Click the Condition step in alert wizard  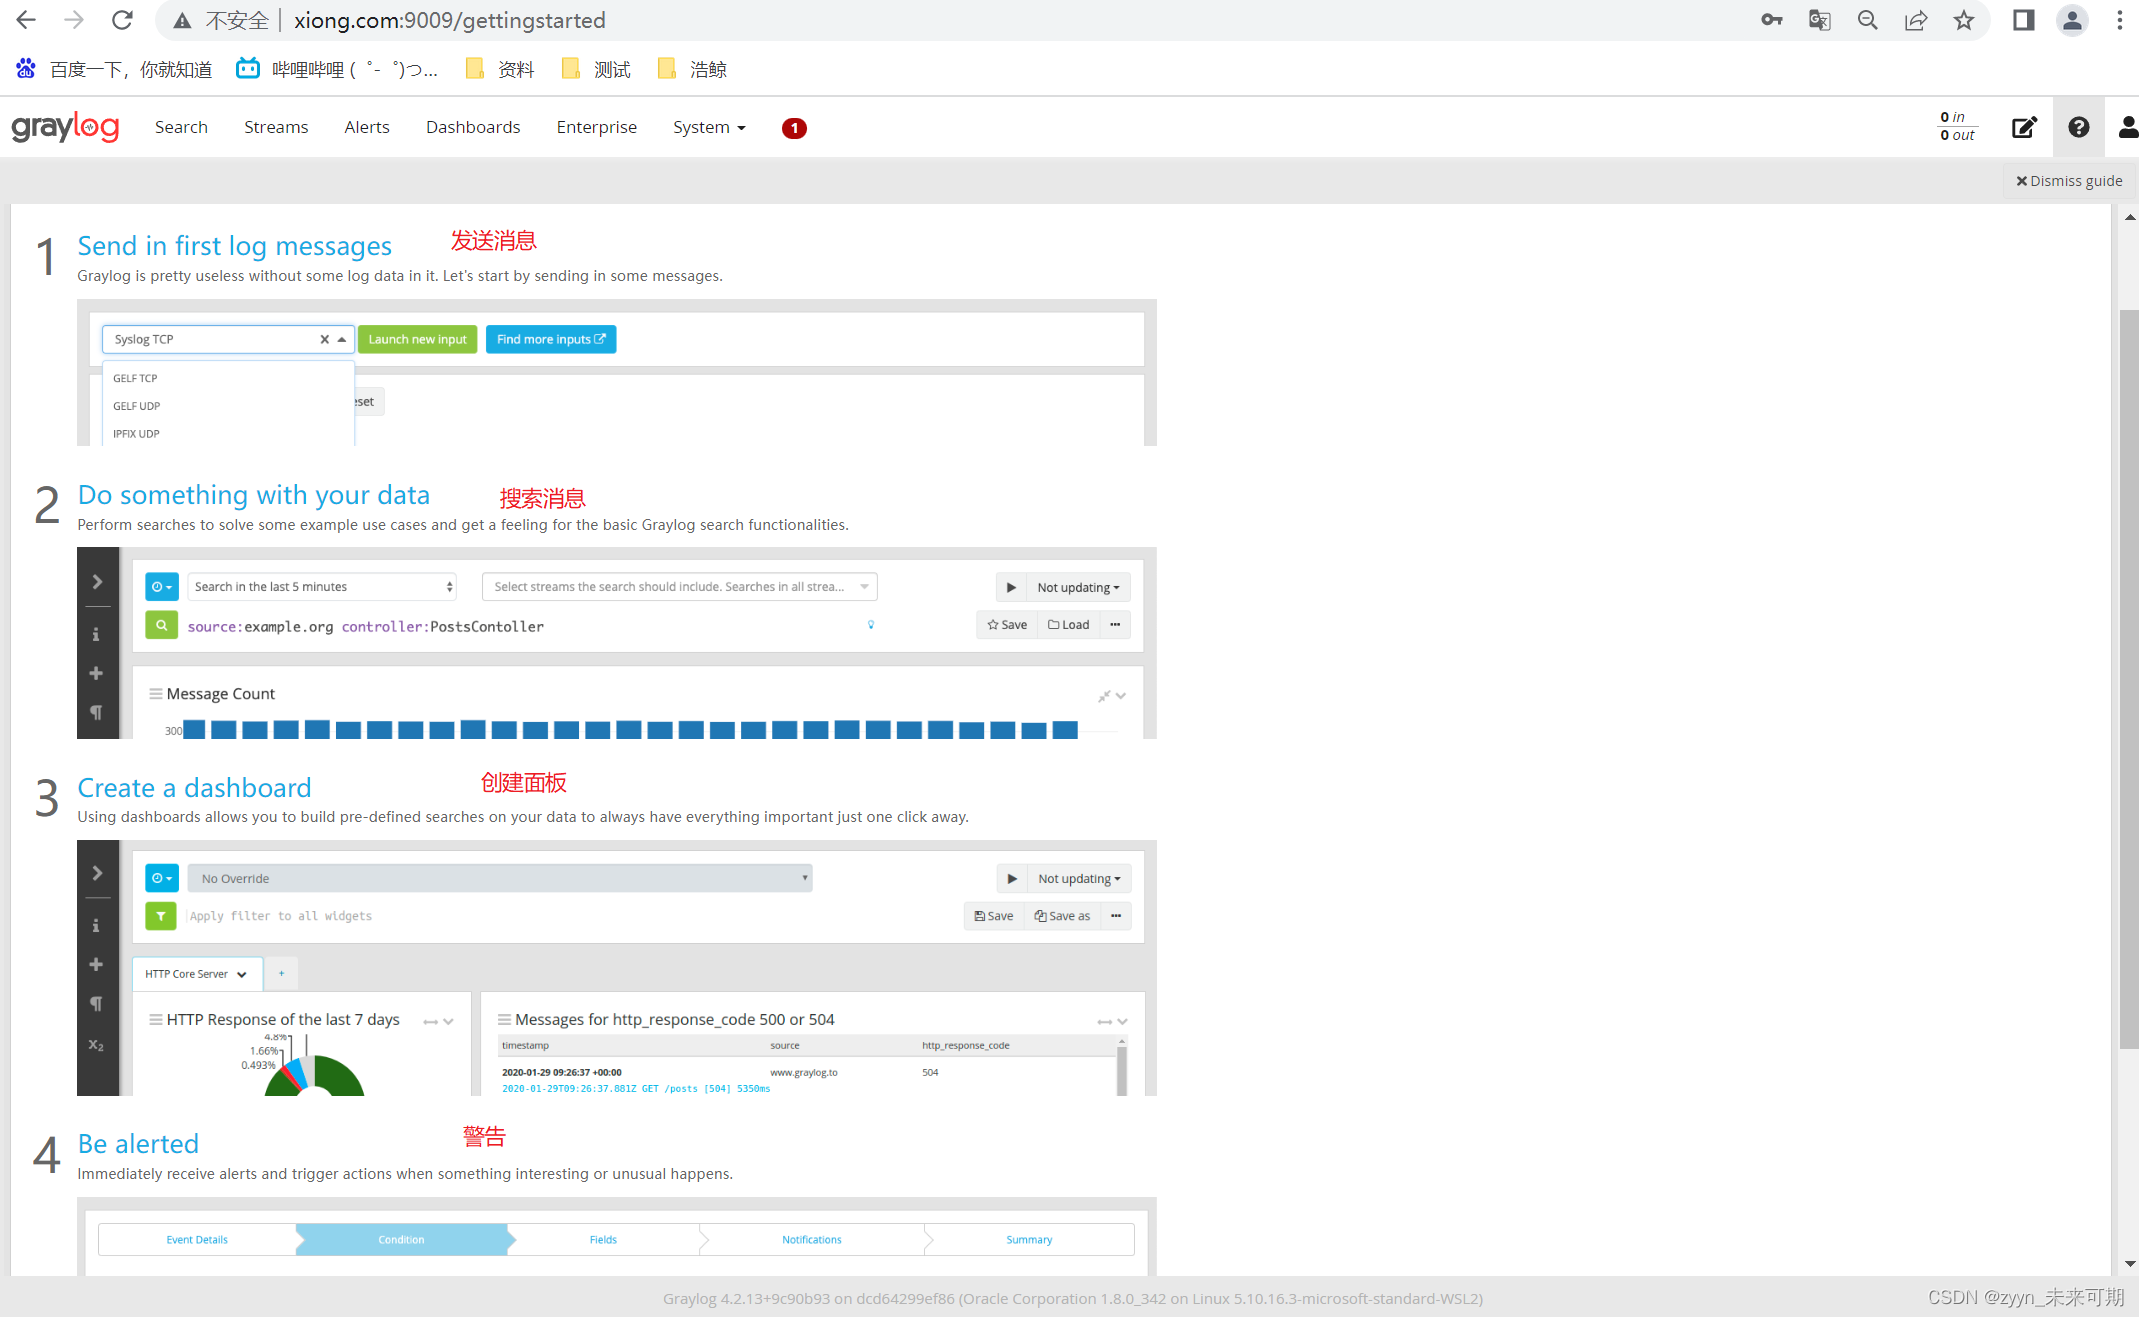402,1240
